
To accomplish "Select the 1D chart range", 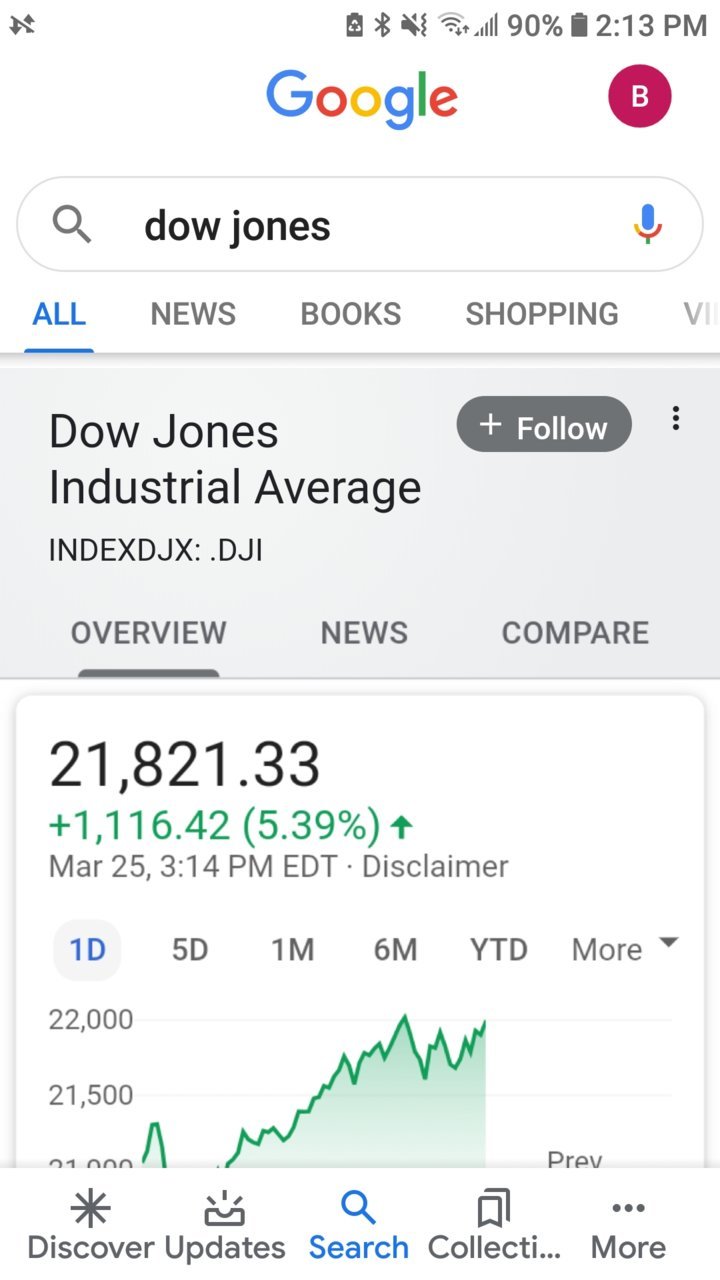I will pos(87,949).
